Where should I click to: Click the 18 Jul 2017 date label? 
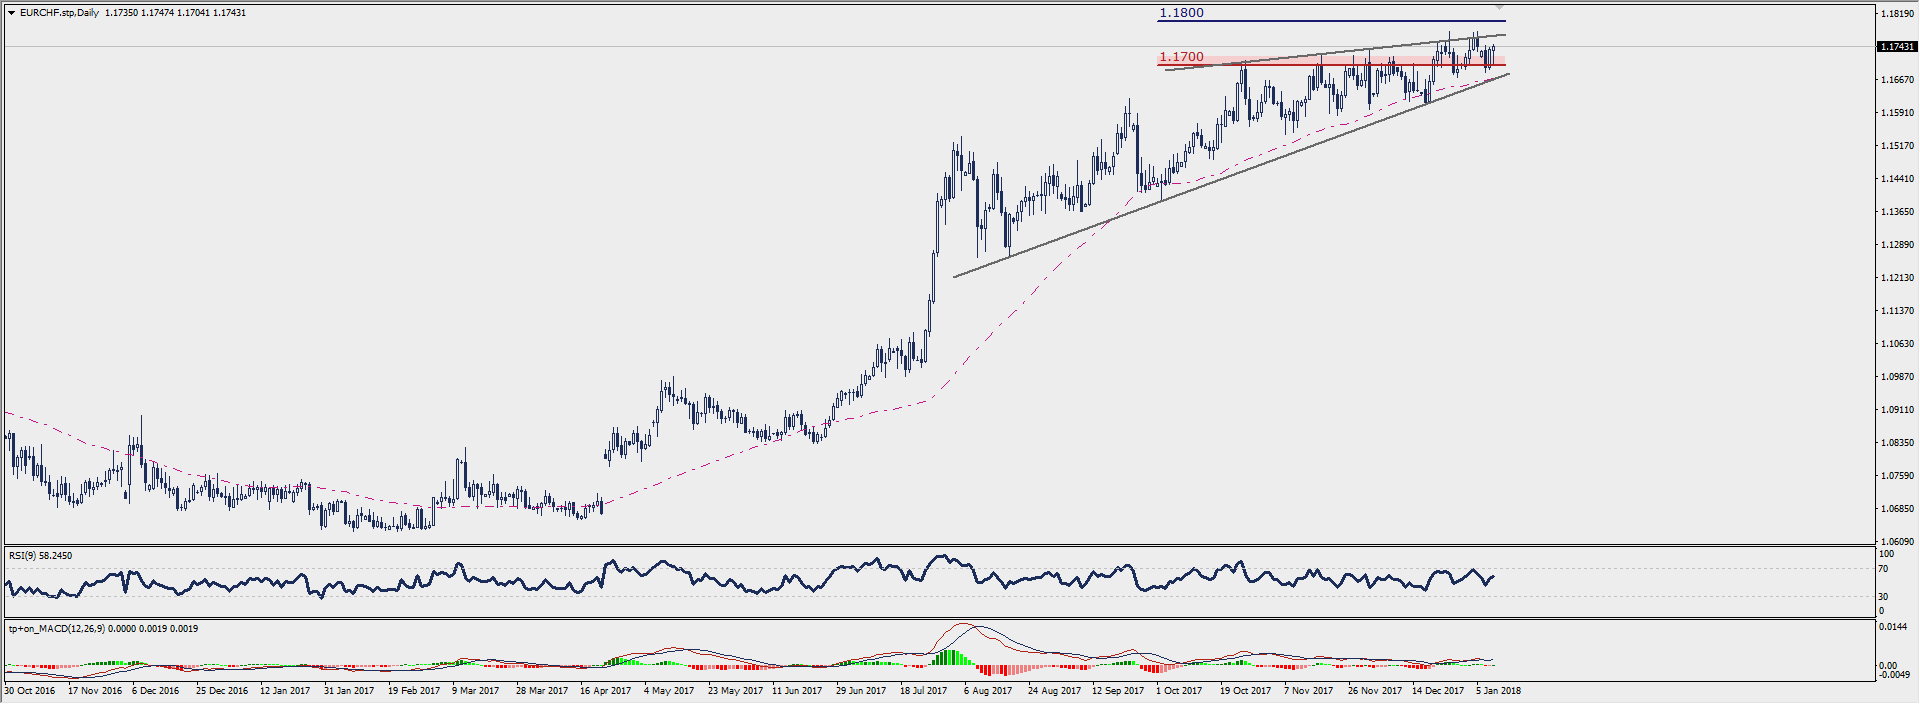tap(923, 691)
